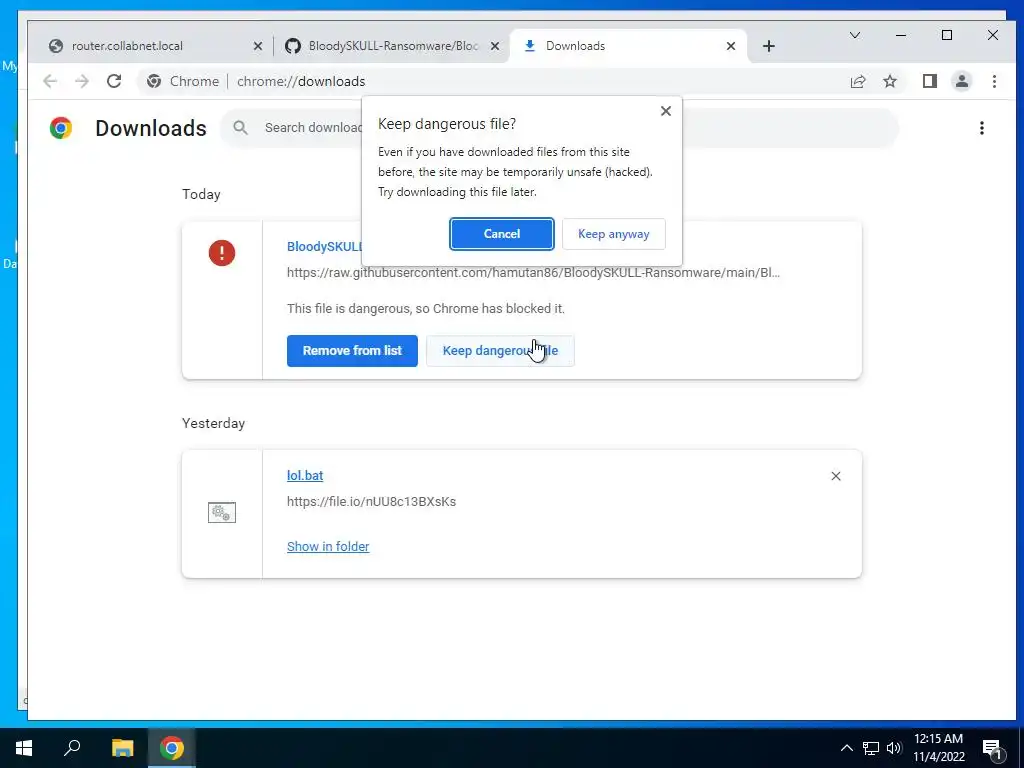1024x768 pixels.
Task: Click Keep dangerous file button
Action: (500, 351)
